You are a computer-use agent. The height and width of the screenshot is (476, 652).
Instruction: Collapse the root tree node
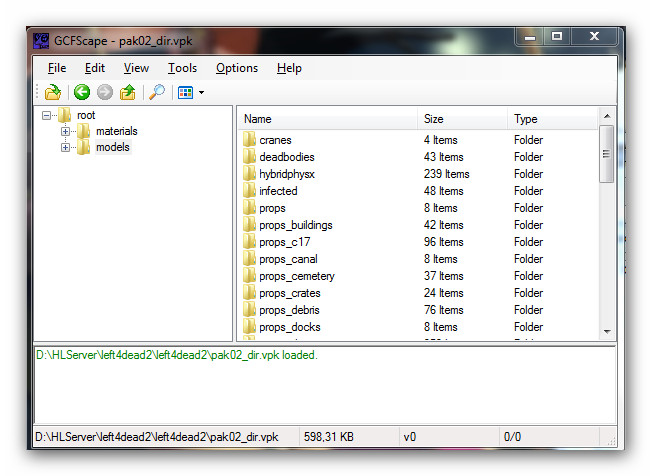pos(47,115)
